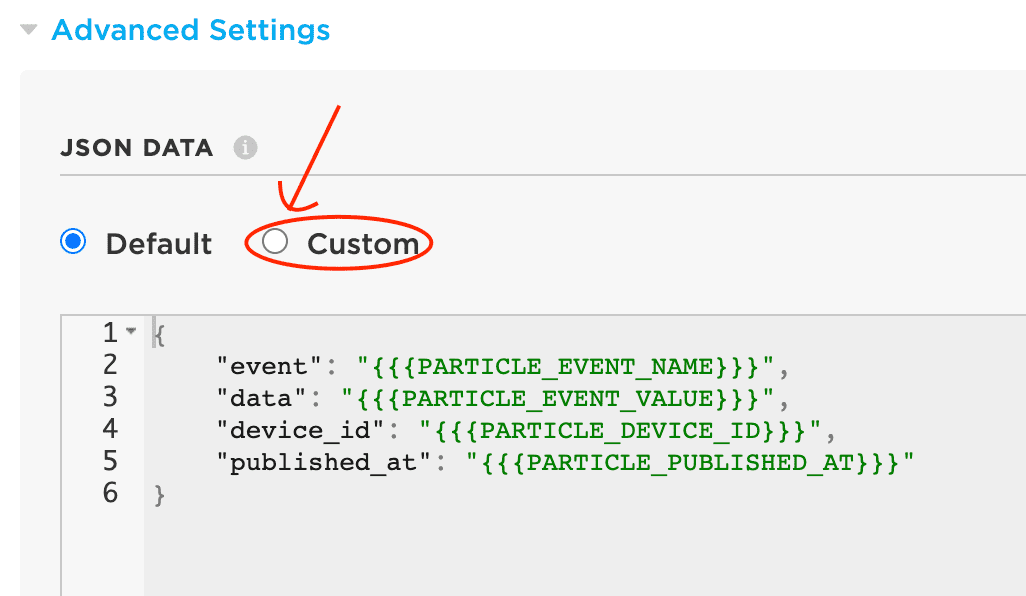Screen dimensions: 1026x596
Task: Click the "device_id" key in editor
Action: (x=300, y=430)
